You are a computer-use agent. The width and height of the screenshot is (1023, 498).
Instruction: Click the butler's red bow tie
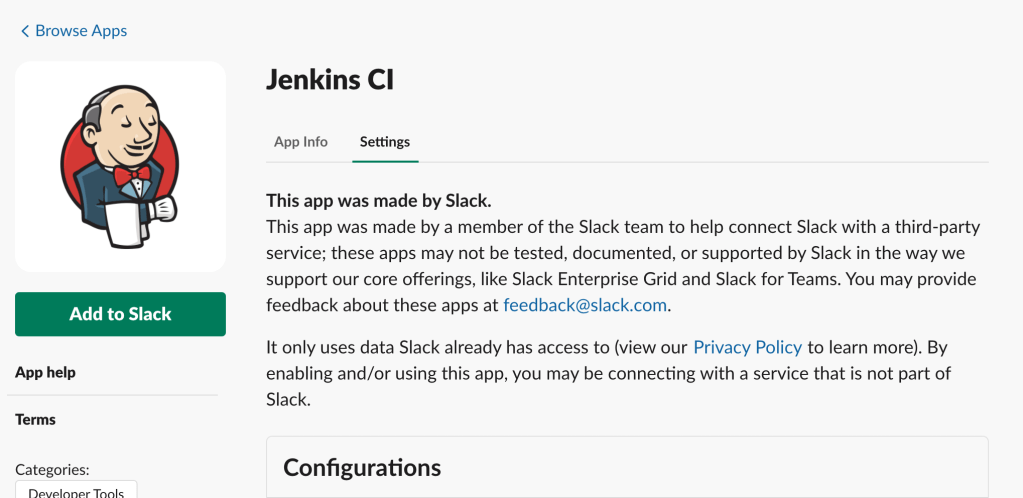[x=131, y=176]
